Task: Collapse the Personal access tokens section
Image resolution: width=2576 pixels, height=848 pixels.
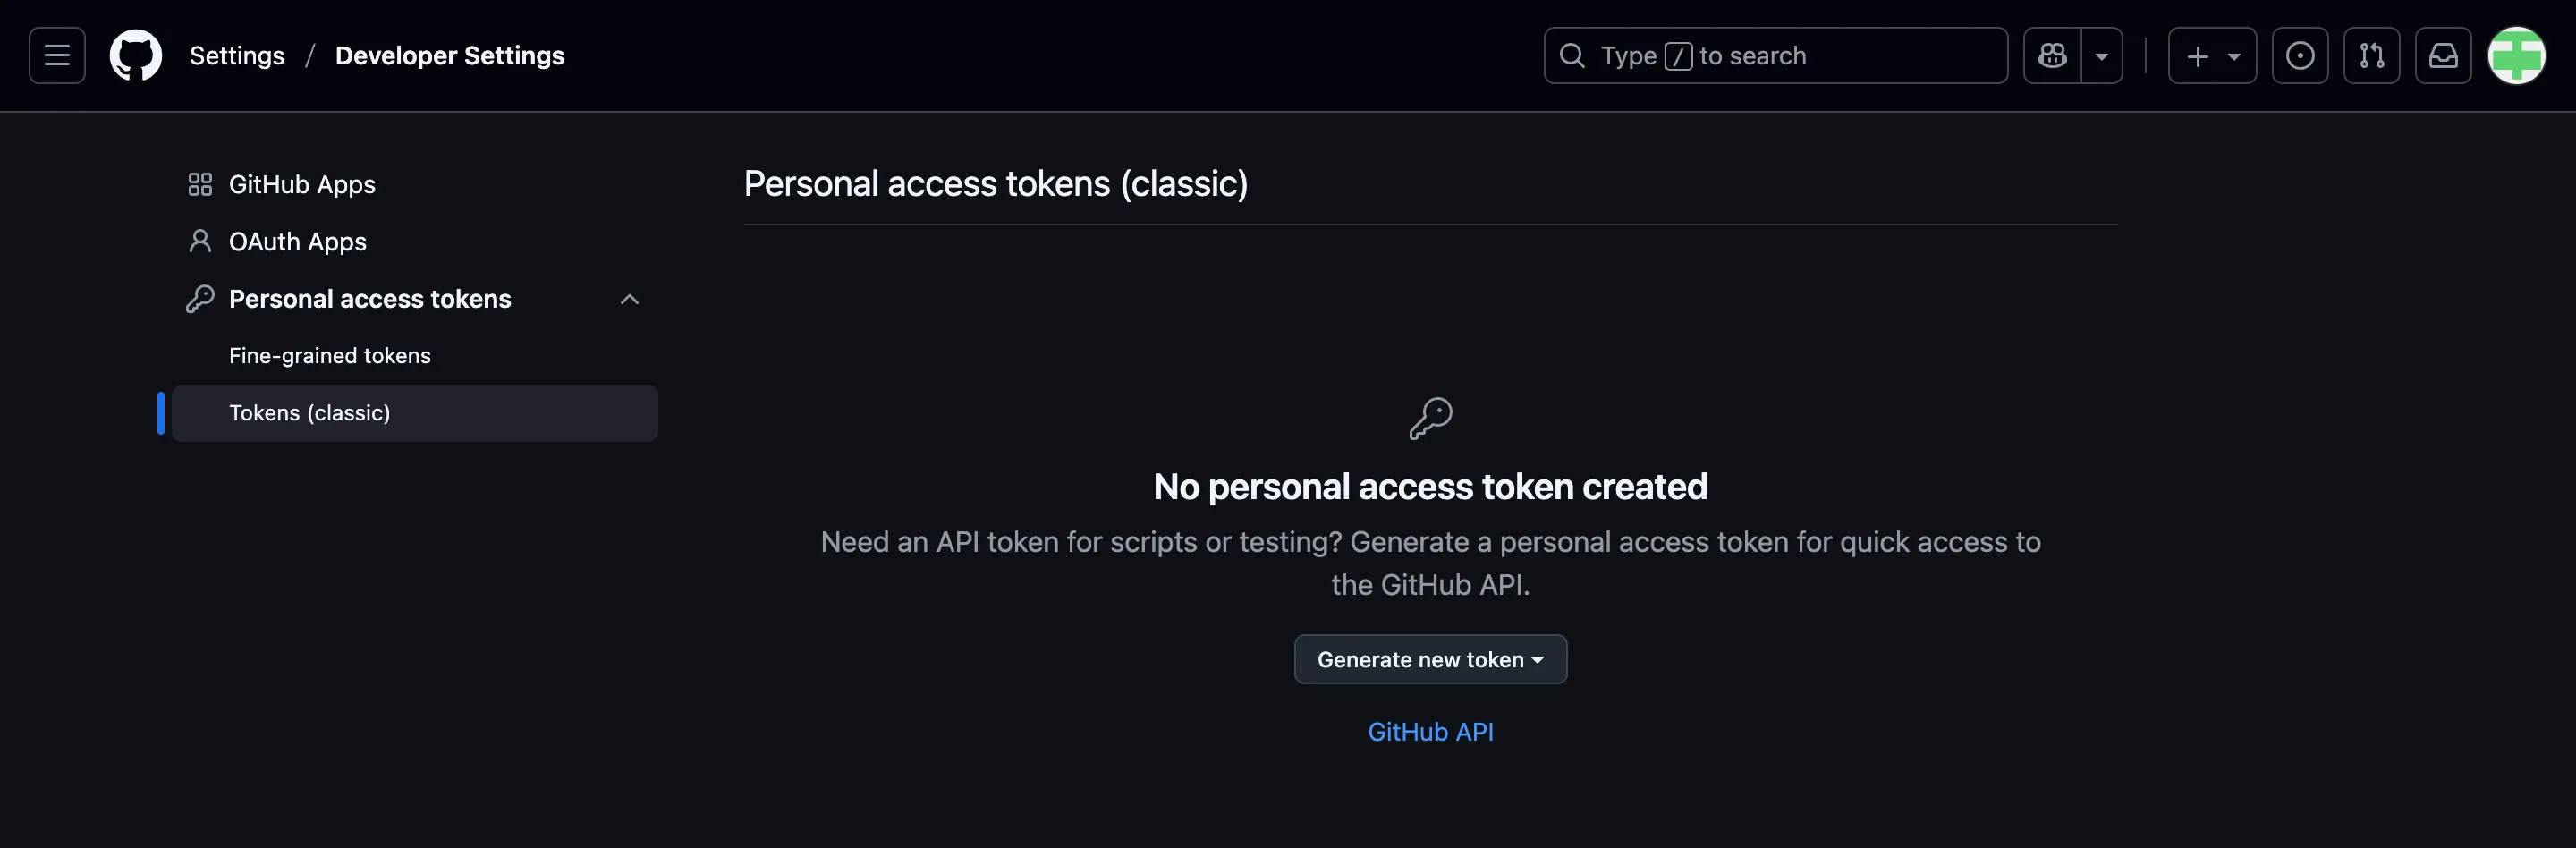Action: [x=629, y=298]
